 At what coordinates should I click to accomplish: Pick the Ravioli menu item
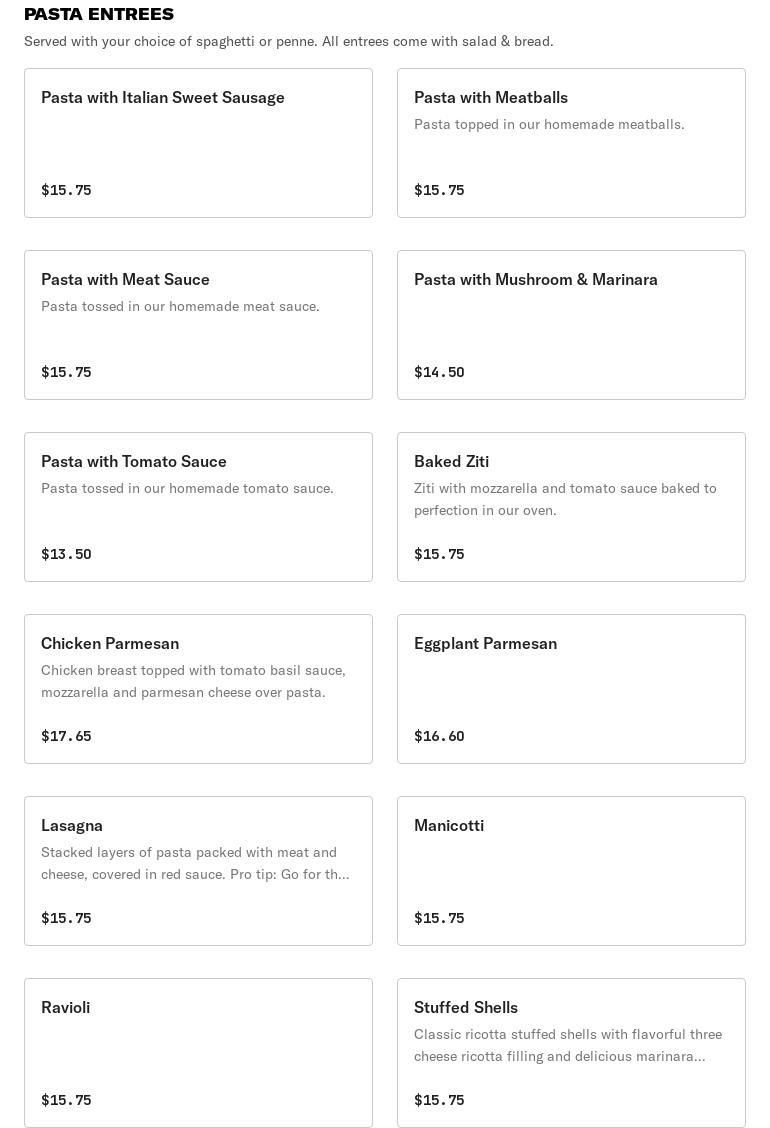pyautogui.click(x=66, y=1008)
